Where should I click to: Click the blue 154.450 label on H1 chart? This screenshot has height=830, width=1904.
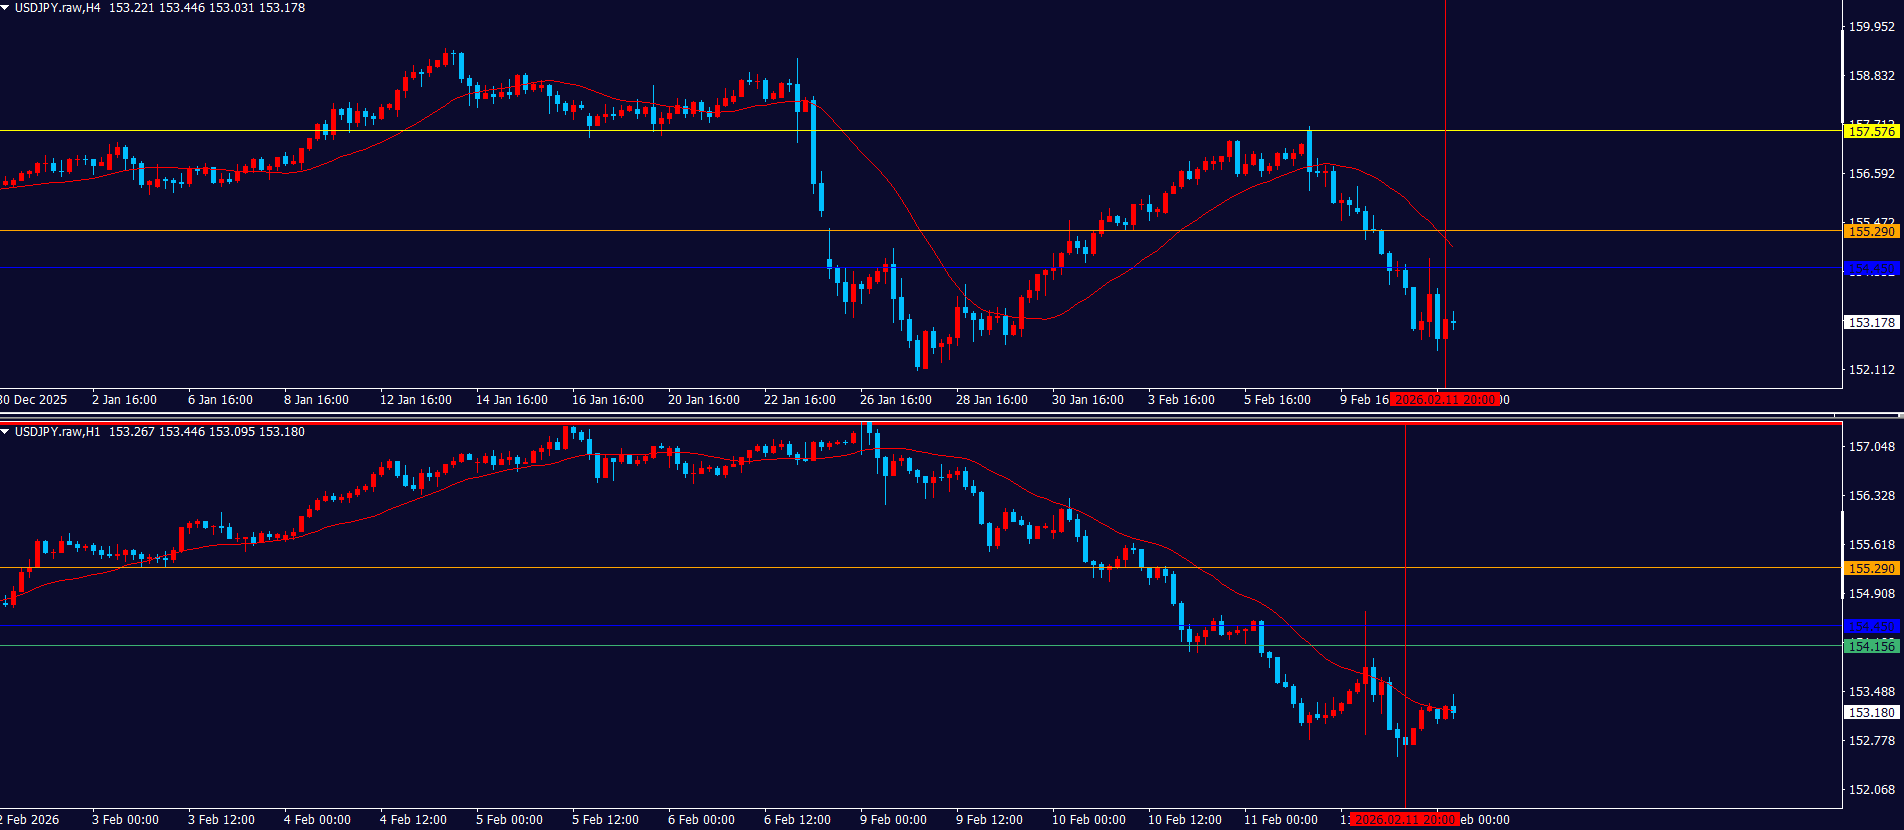[1870, 626]
